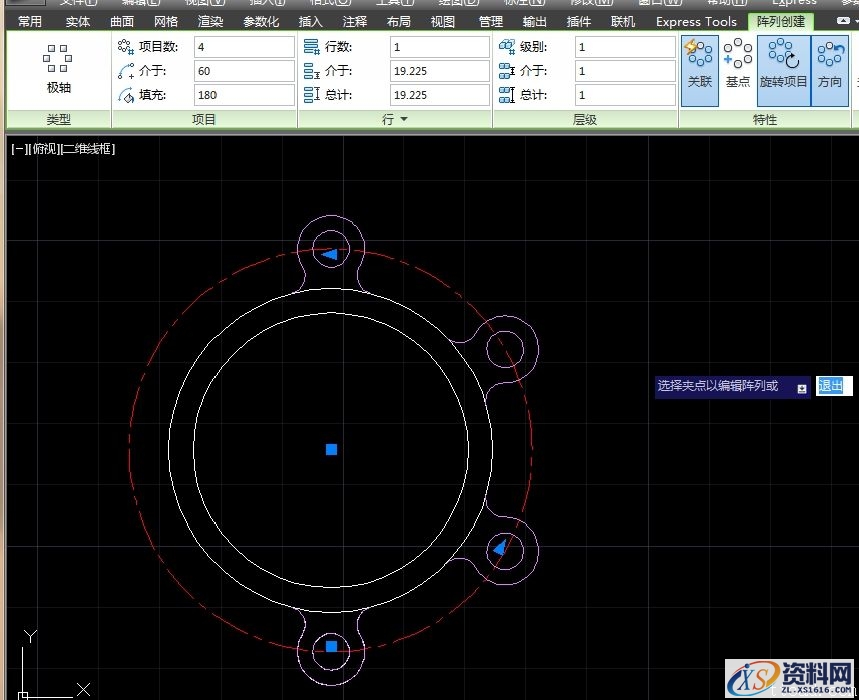
Task: Click the 行数 row count icon
Action: (311, 47)
